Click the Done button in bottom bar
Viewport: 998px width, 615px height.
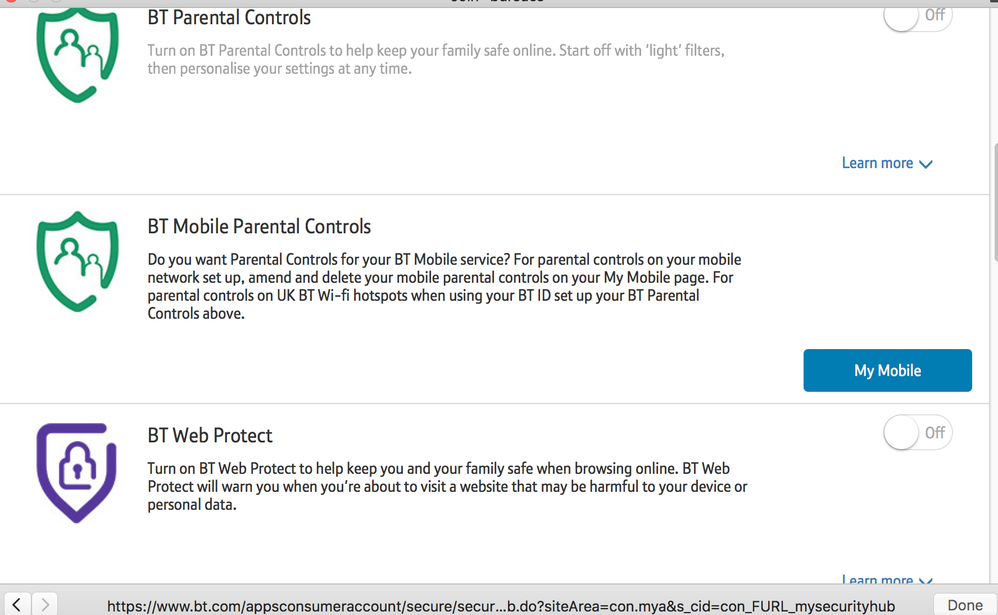964,605
